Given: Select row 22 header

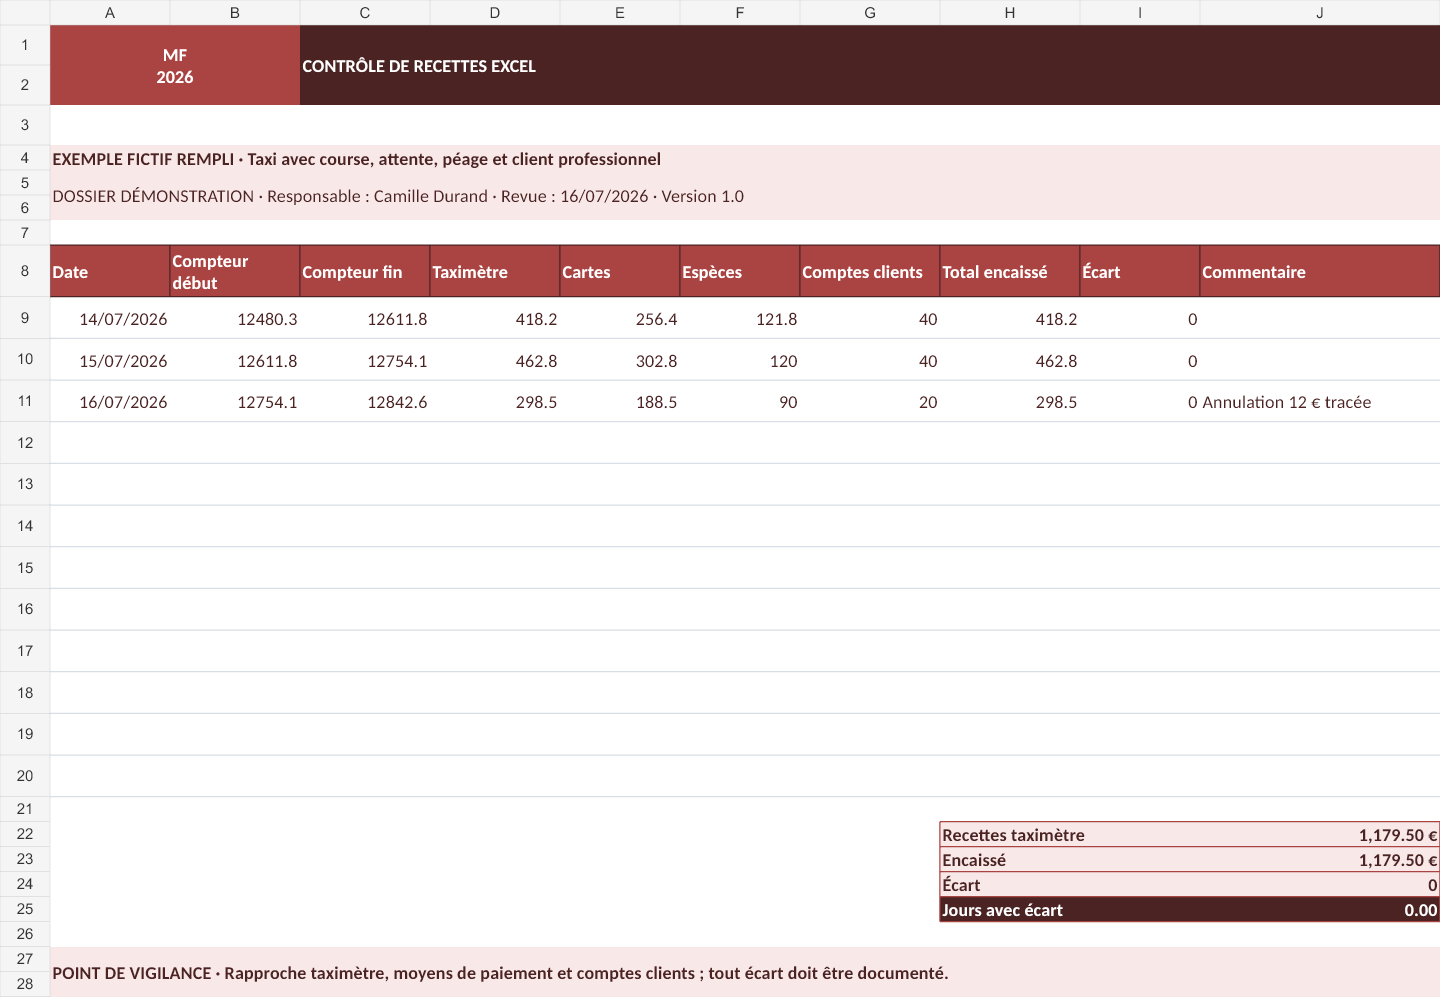Looking at the screenshot, I should click(x=25, y=834).
